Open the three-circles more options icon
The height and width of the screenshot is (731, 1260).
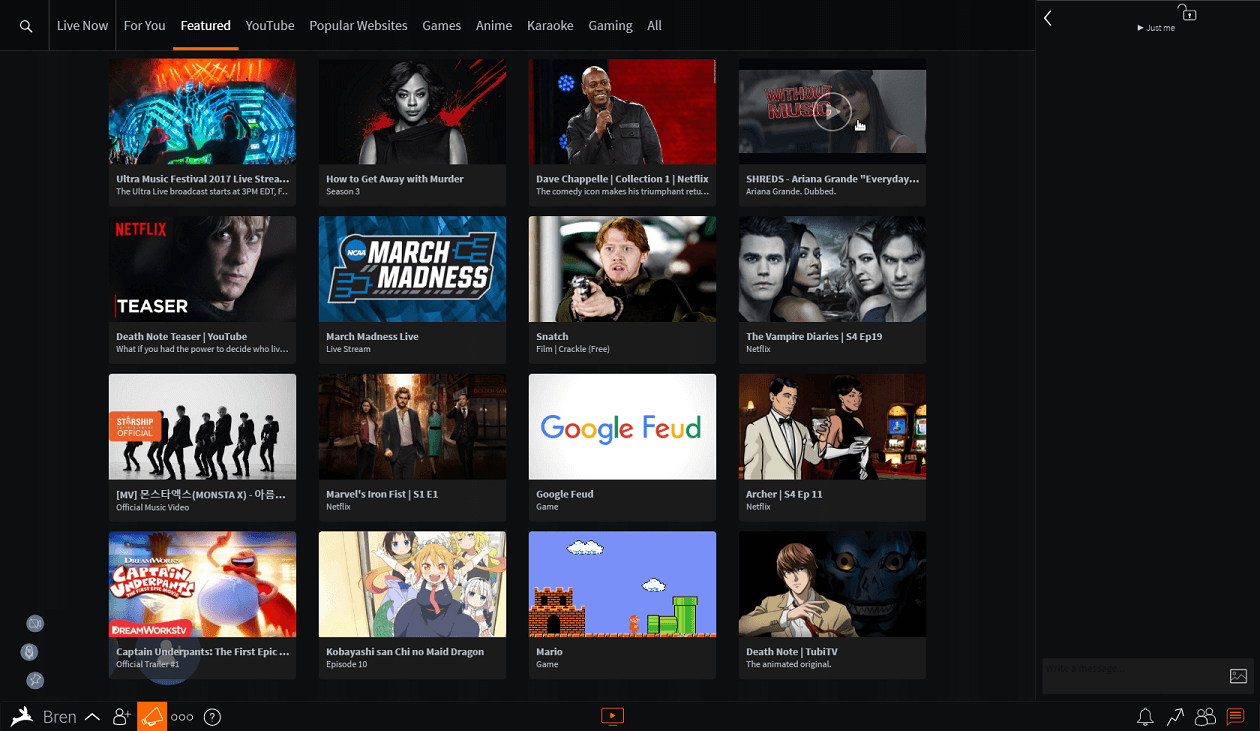click(182, 717)
